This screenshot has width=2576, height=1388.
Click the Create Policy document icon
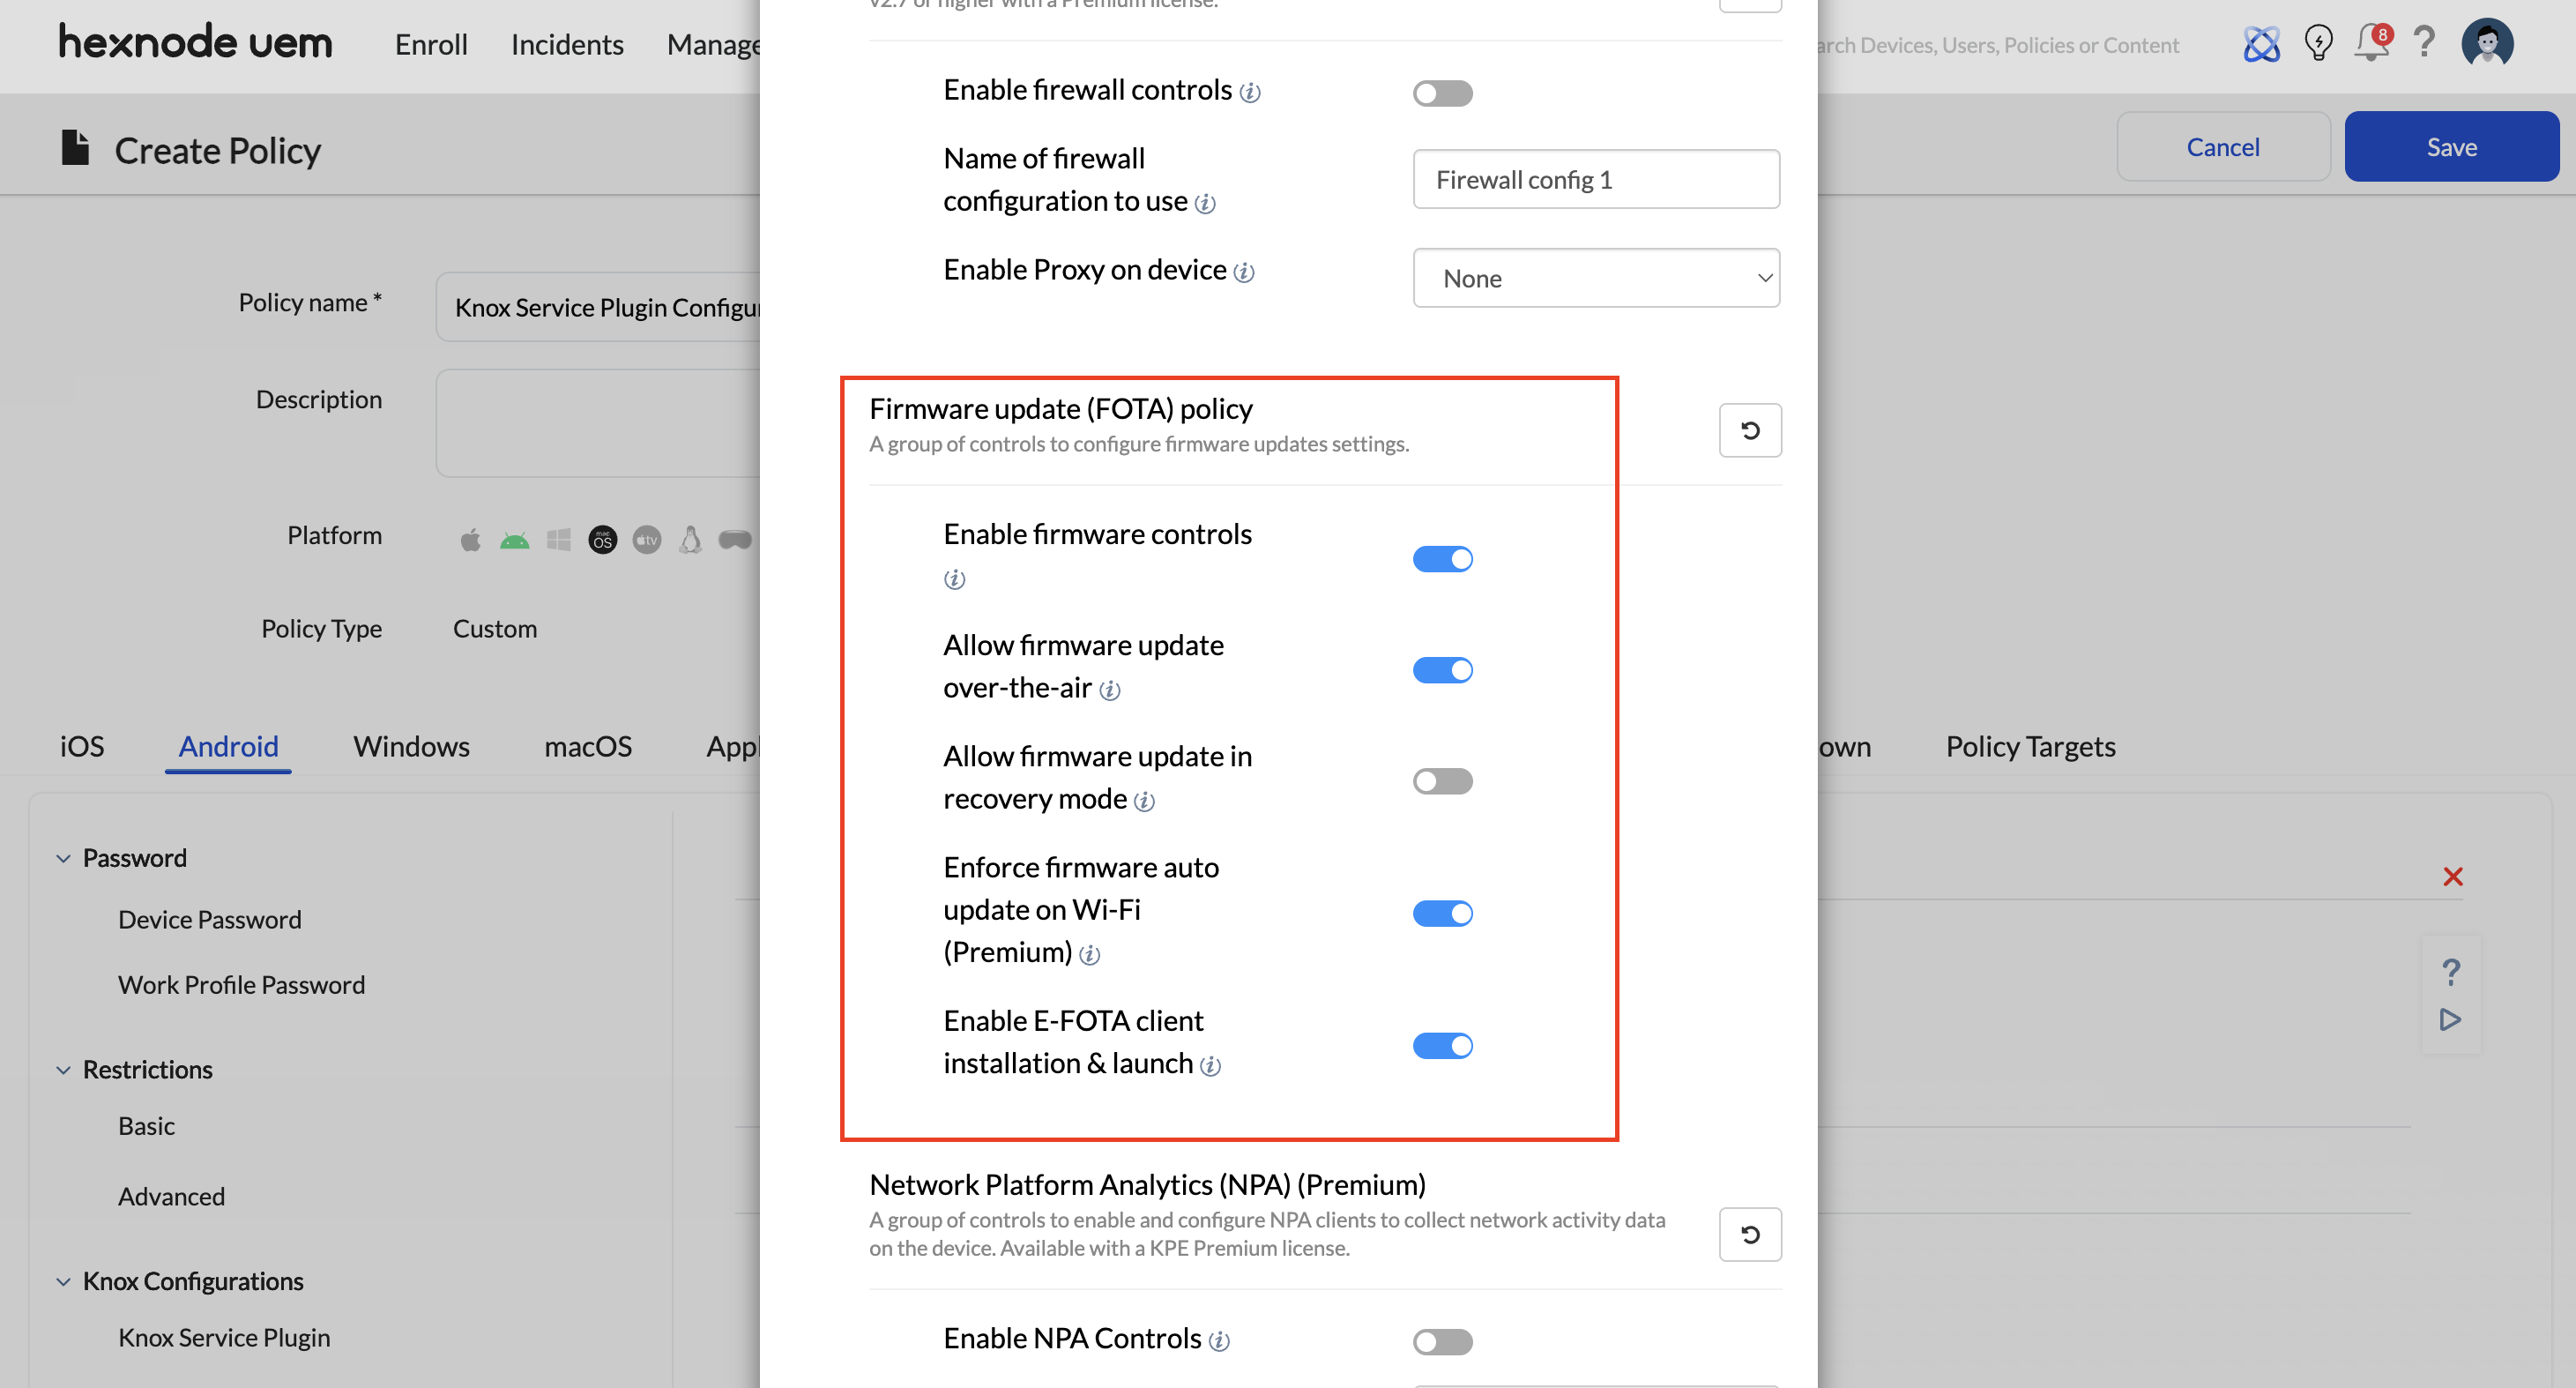point(75,148)
